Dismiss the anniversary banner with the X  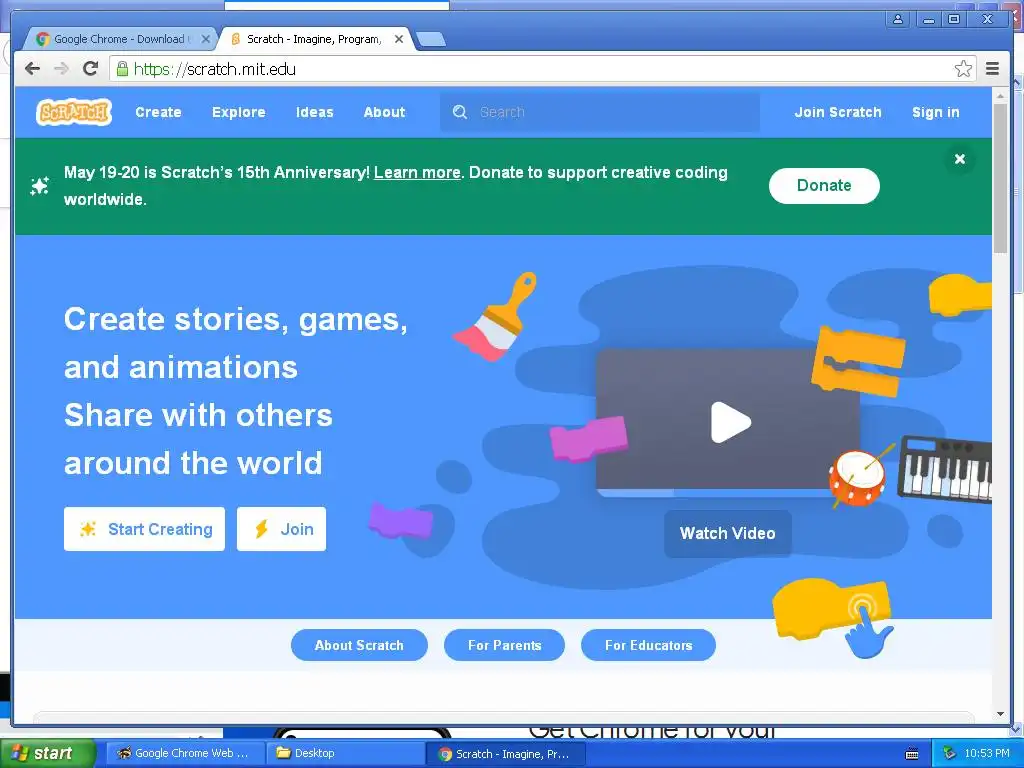coord(959,159)
